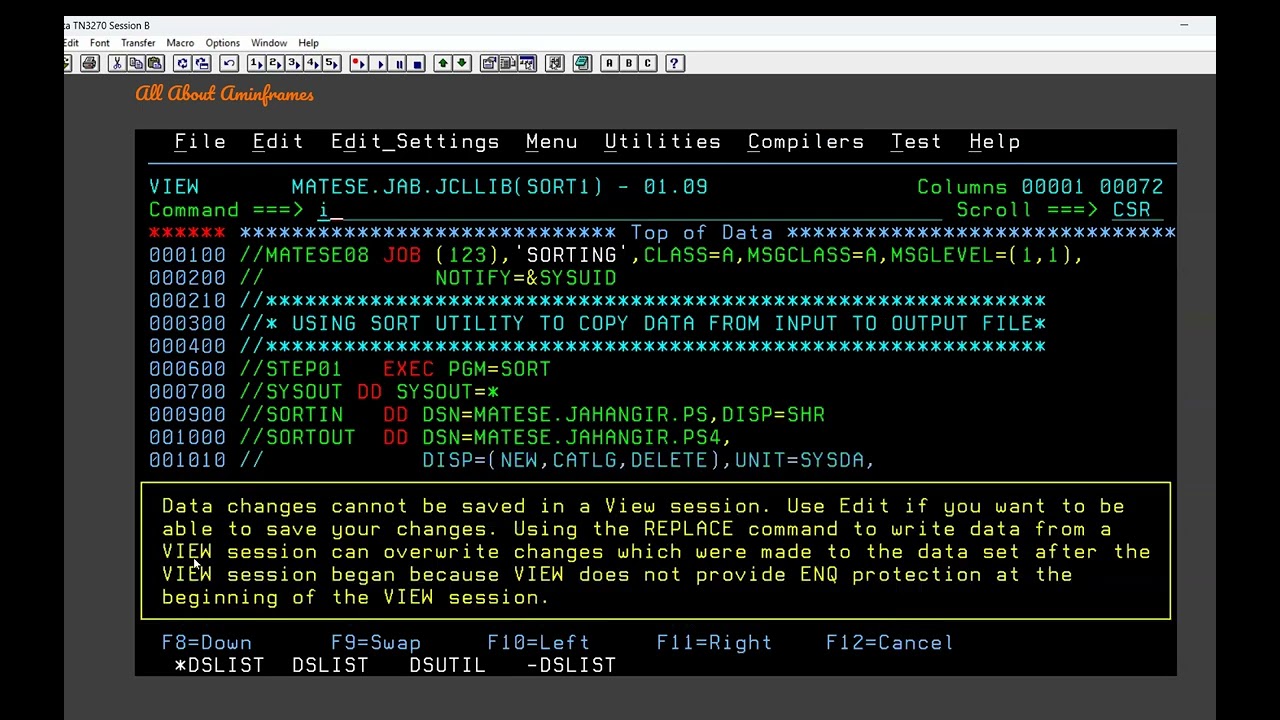Click the PGM=SORT text
Image resolution: width=1280 pixels, height=720 pixels.
tap(499, 369)
